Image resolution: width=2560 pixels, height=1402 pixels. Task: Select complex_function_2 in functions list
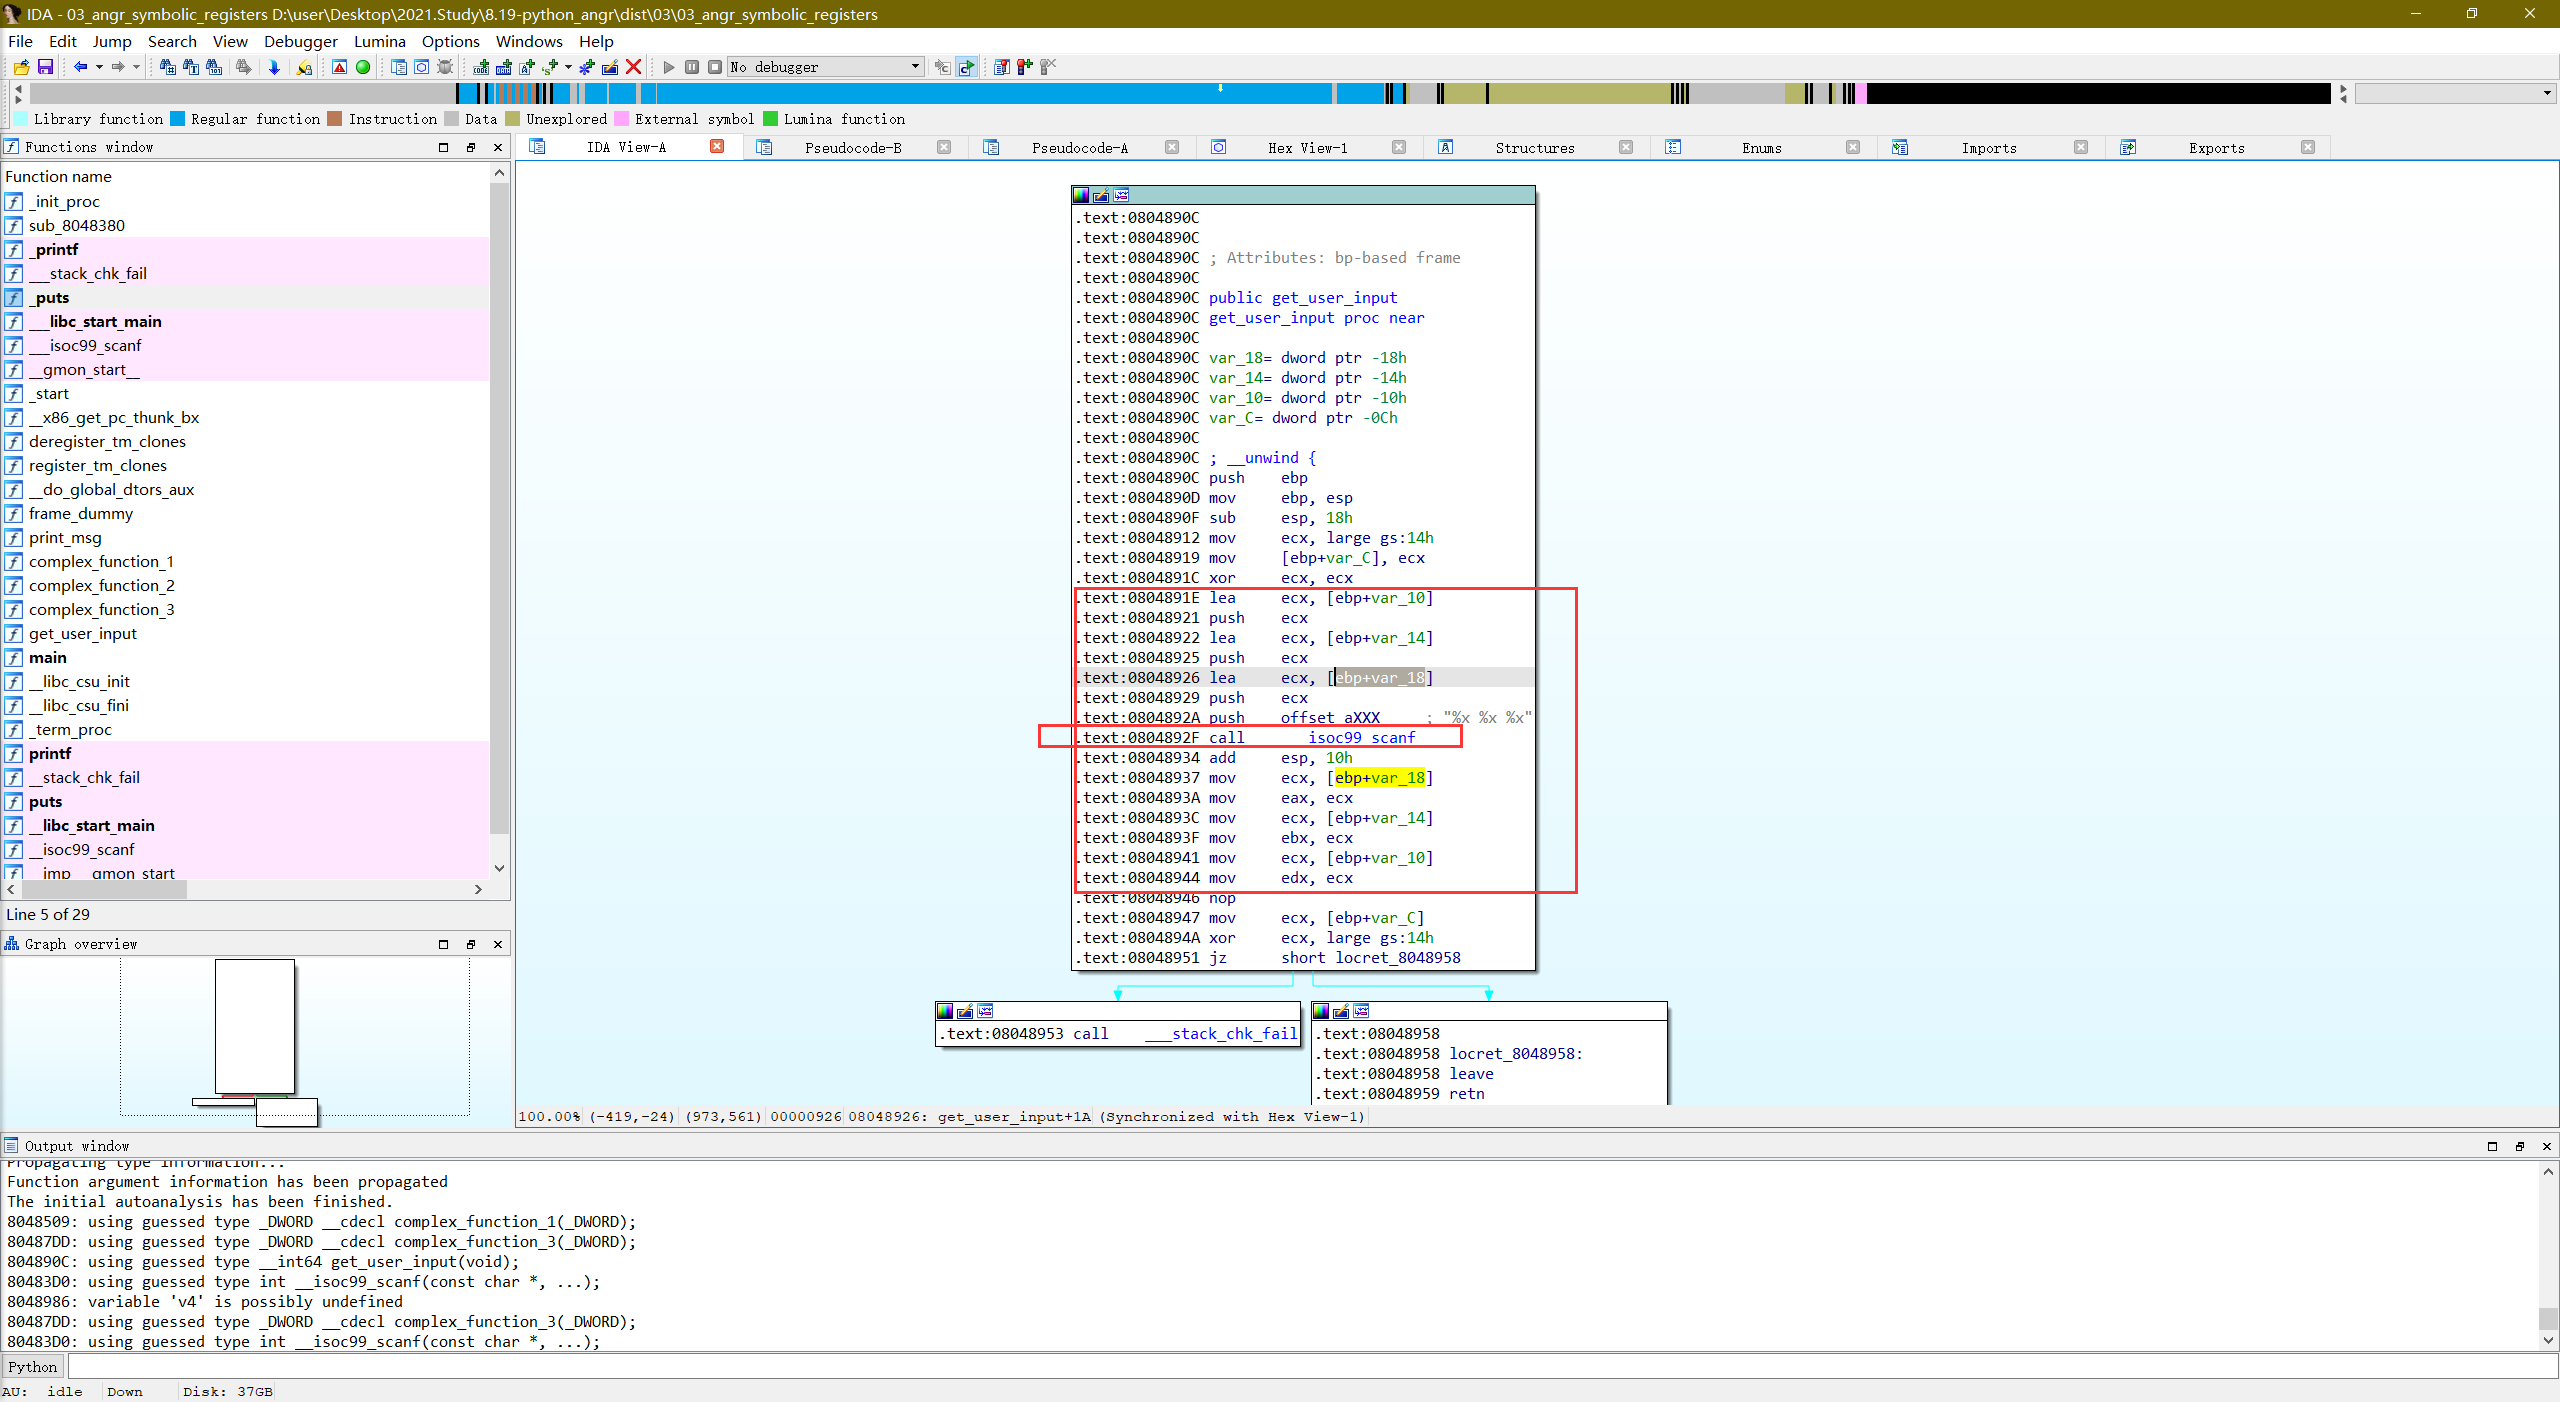[x=101, y=585]
